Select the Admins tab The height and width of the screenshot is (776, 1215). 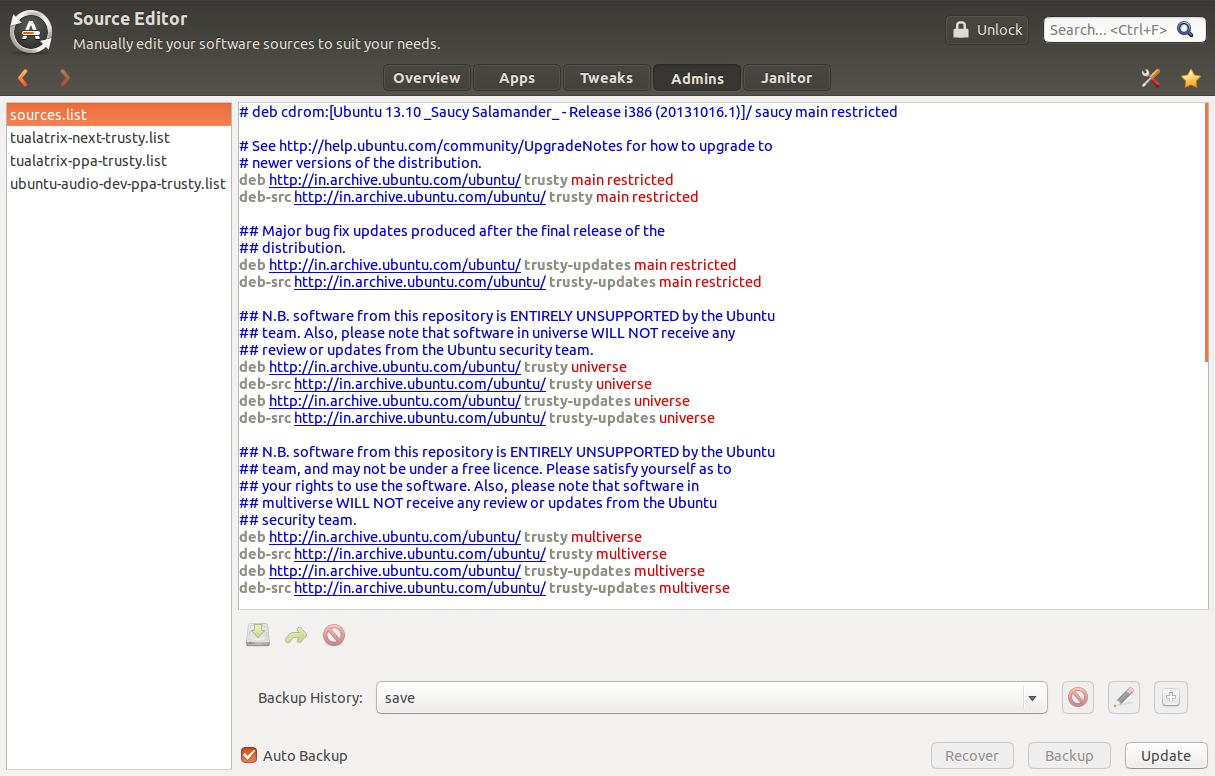(x=697, y=78)
